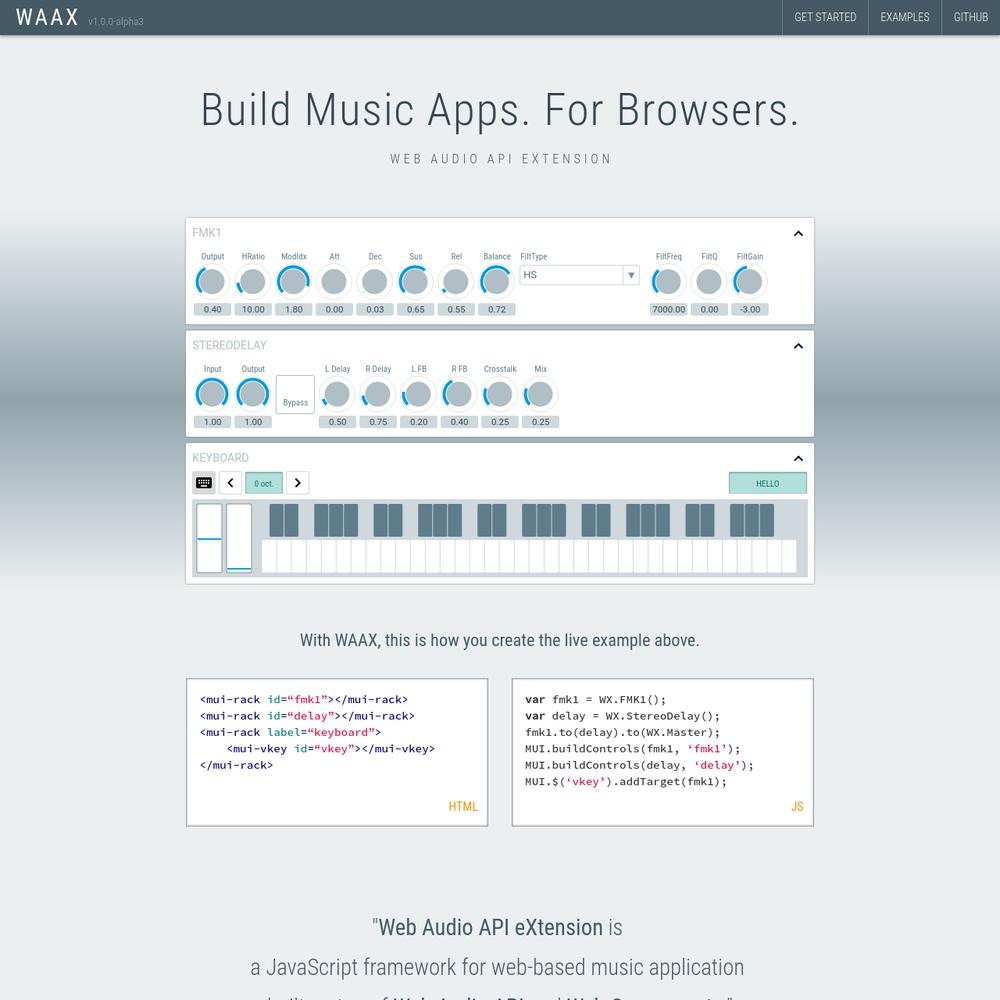
Task: Click the R FB value field 0.40
Action: click(459, 422)
